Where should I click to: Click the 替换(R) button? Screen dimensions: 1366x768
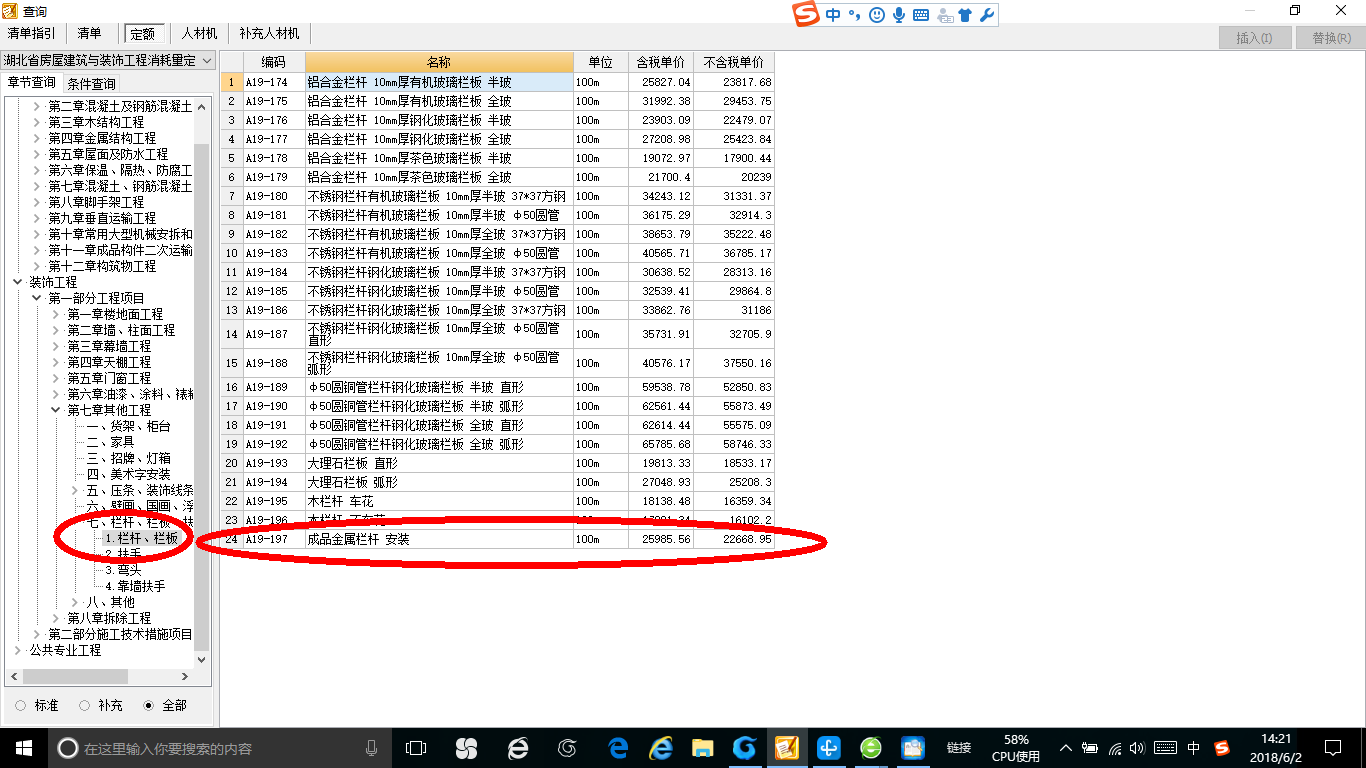coord(1330,38)
